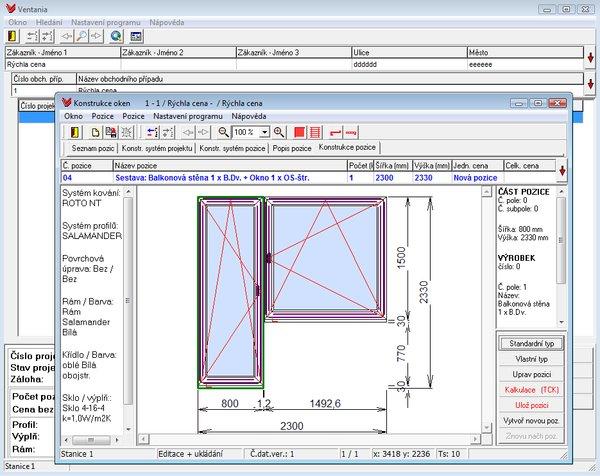This screenshot has height=476, width=600.
Task: Click the globe icon in Ventania toolbar
Action: coord(117,36)
